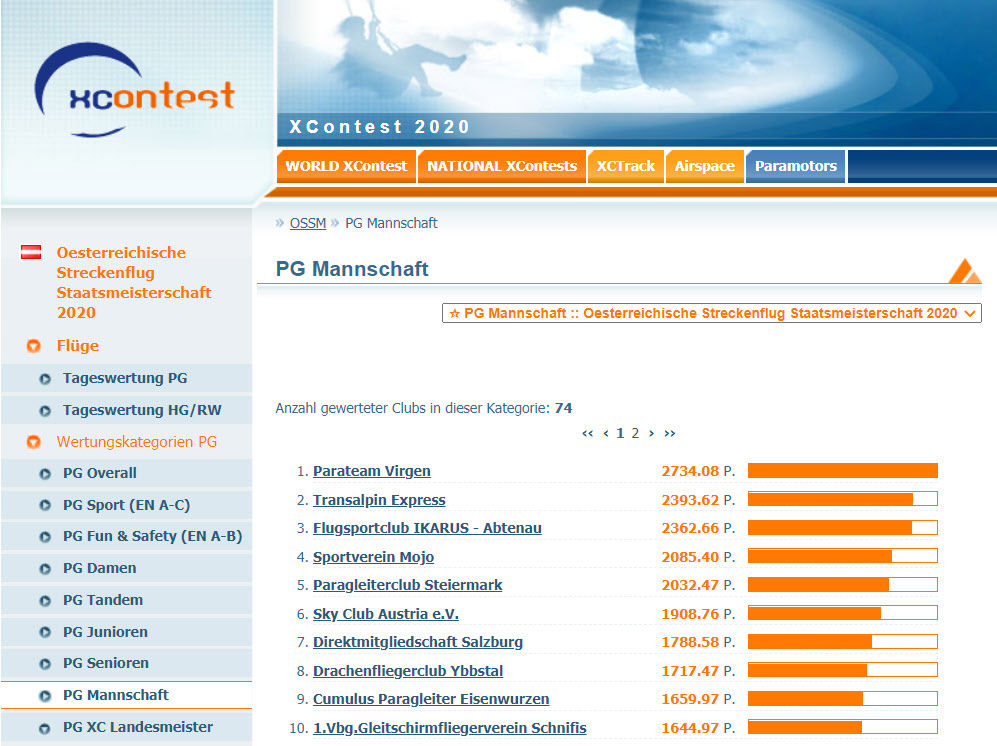997x746 pixels.
Task: Switch to the XCTrack tab
Action: tap(626, 167)
